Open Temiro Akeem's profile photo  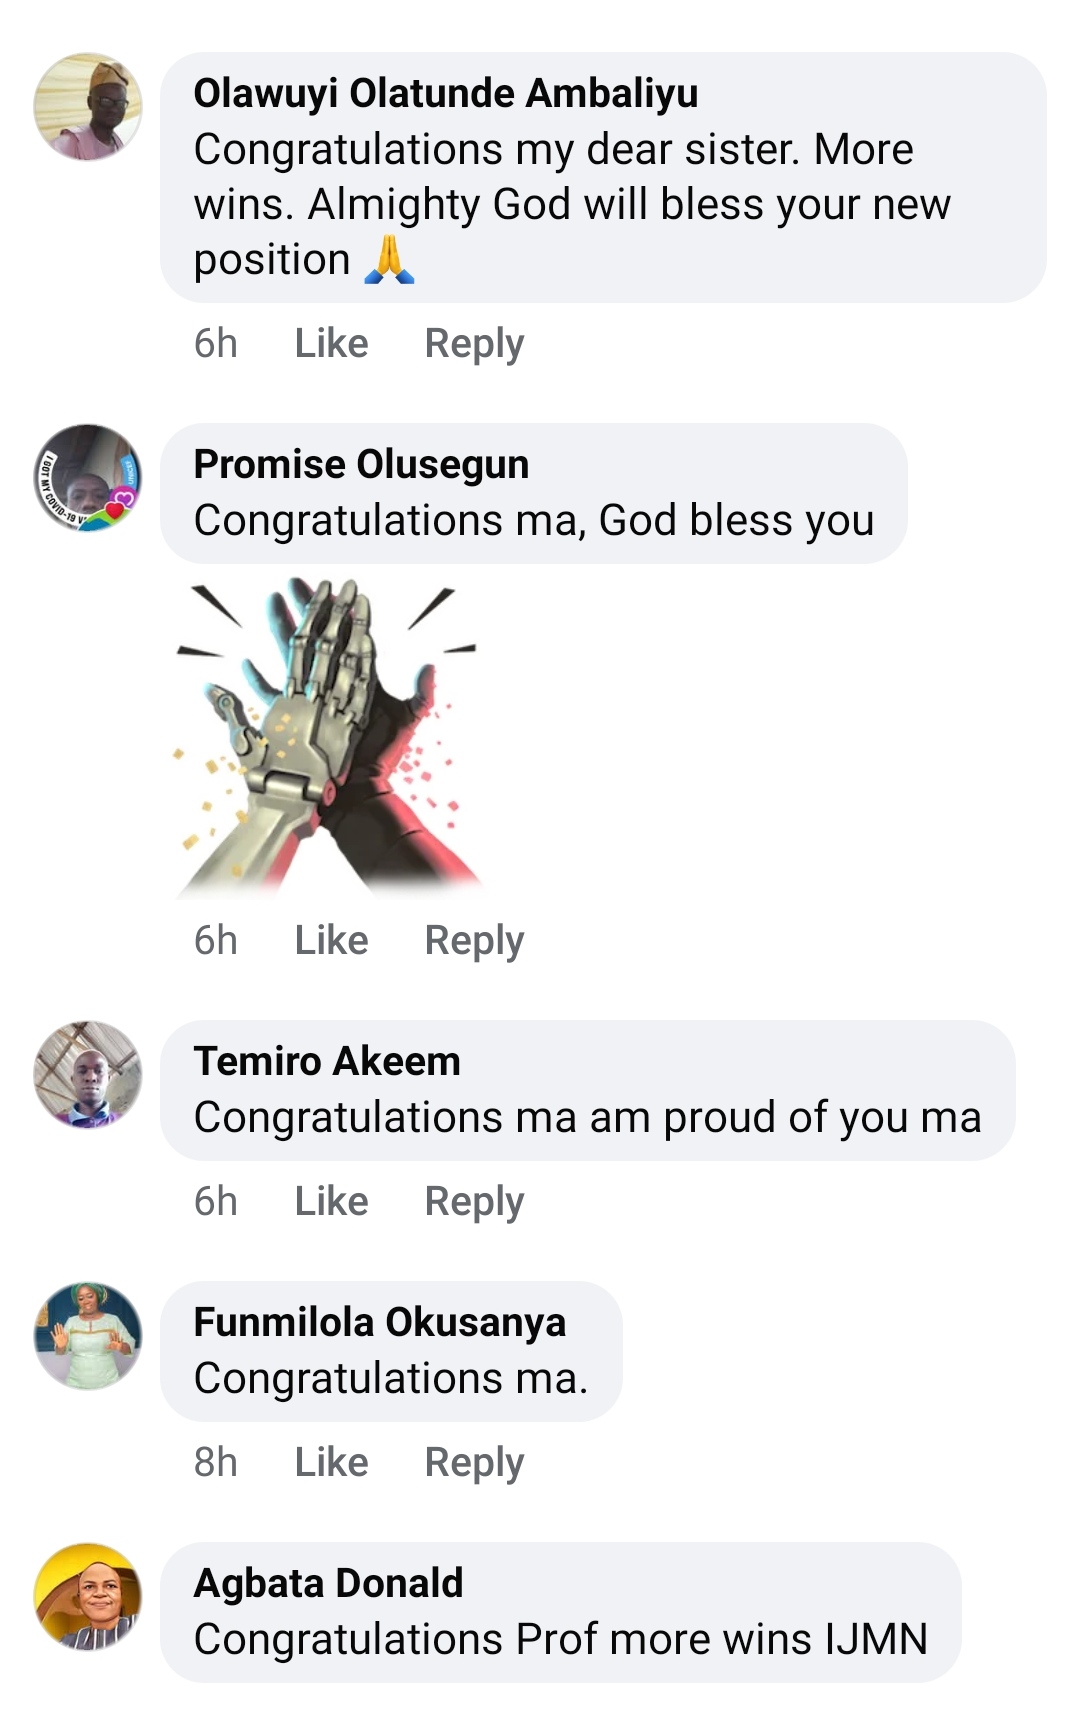point(88,1075)
